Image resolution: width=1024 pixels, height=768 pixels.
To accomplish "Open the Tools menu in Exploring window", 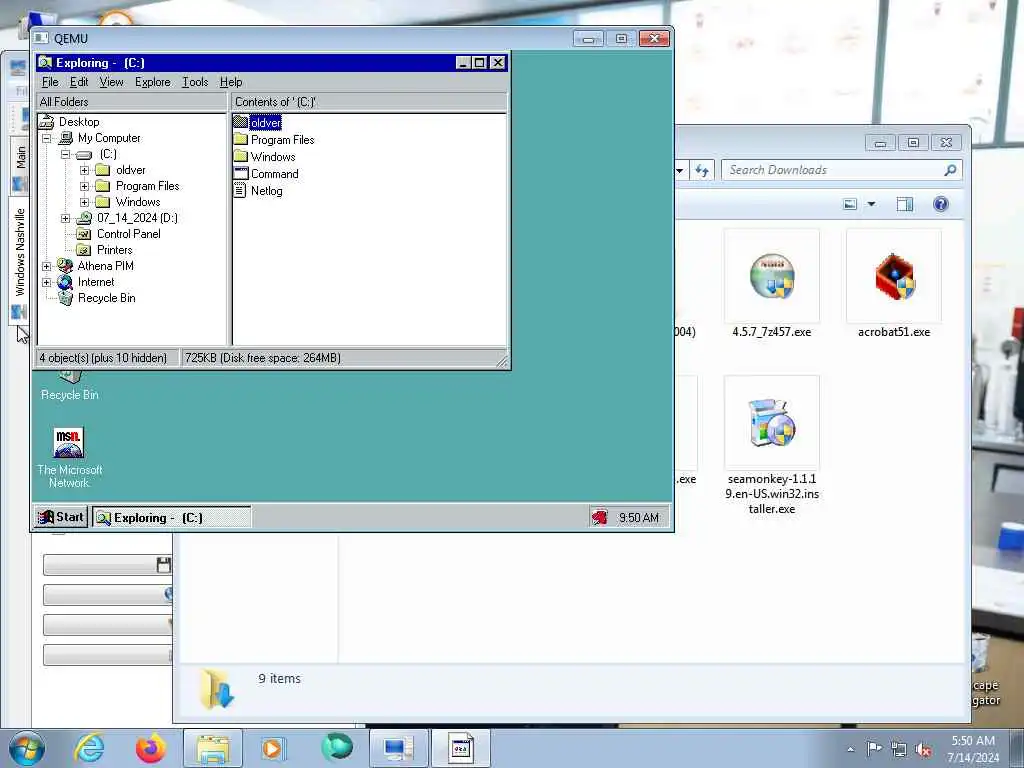I will (x=195, y=82).
